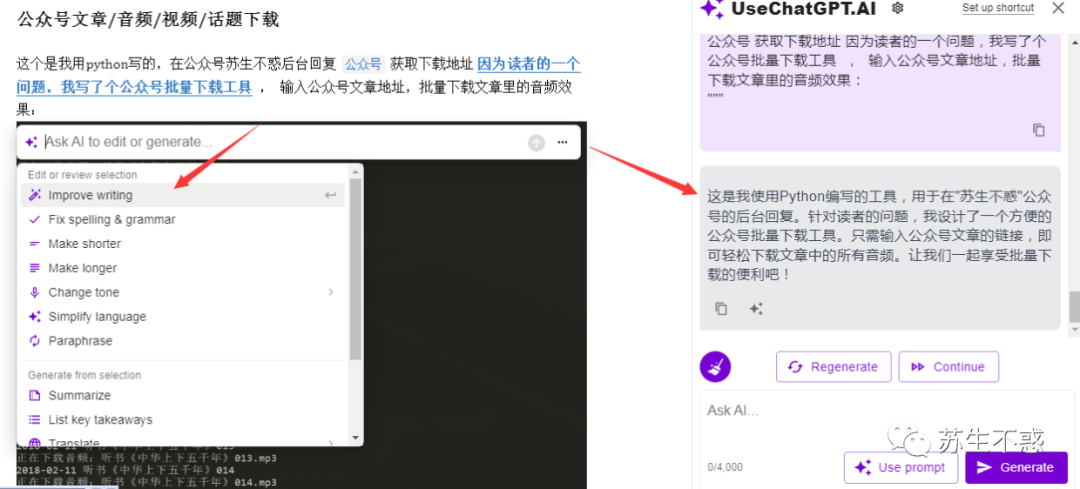Image resolution: width=1080 pixels, height=489 pixels.
Task: Select Simplify language option
Action: [x=183, y=317]
